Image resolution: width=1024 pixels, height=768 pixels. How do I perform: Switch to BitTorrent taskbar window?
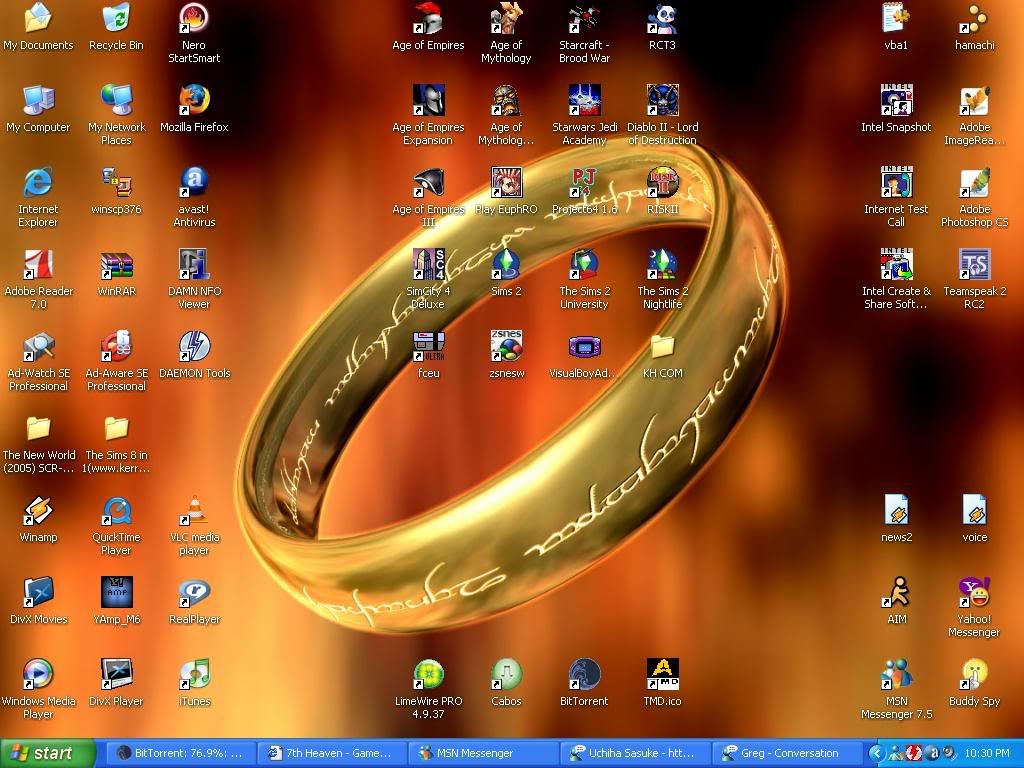[180, 753]
